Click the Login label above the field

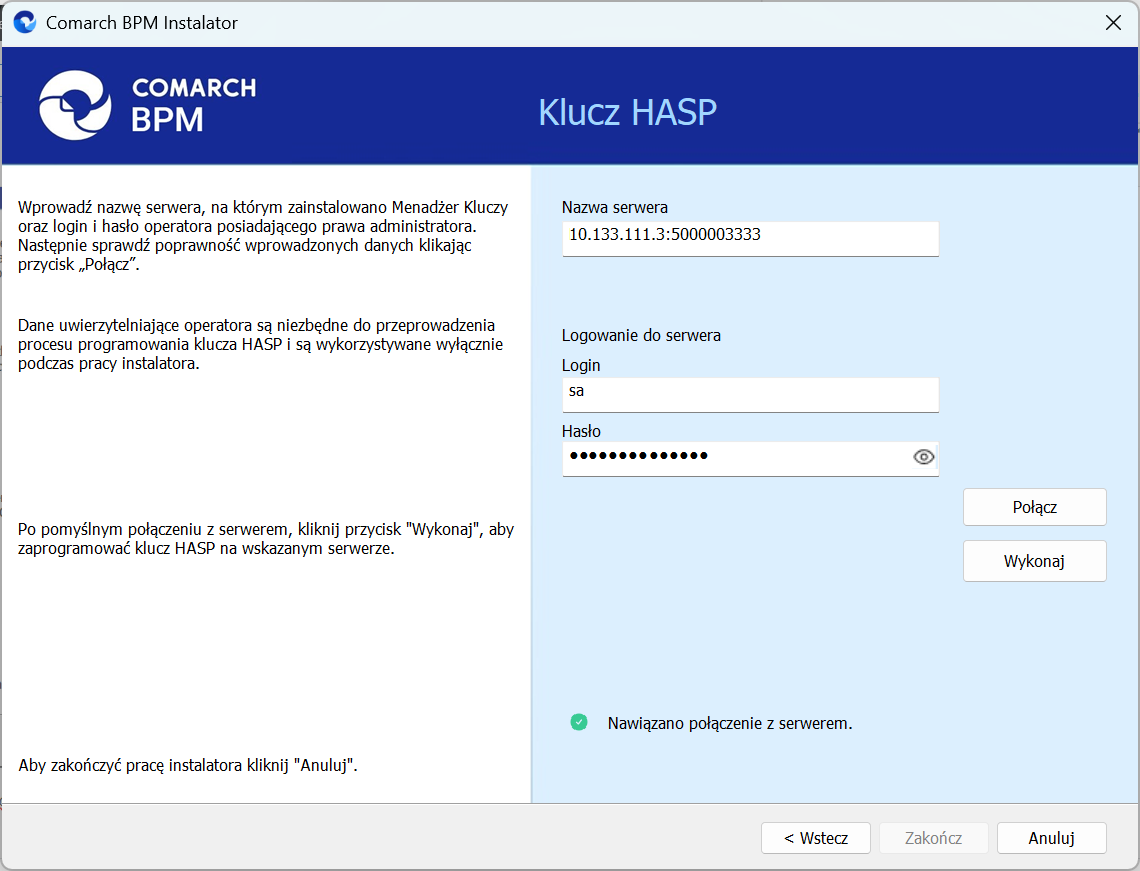581,365
